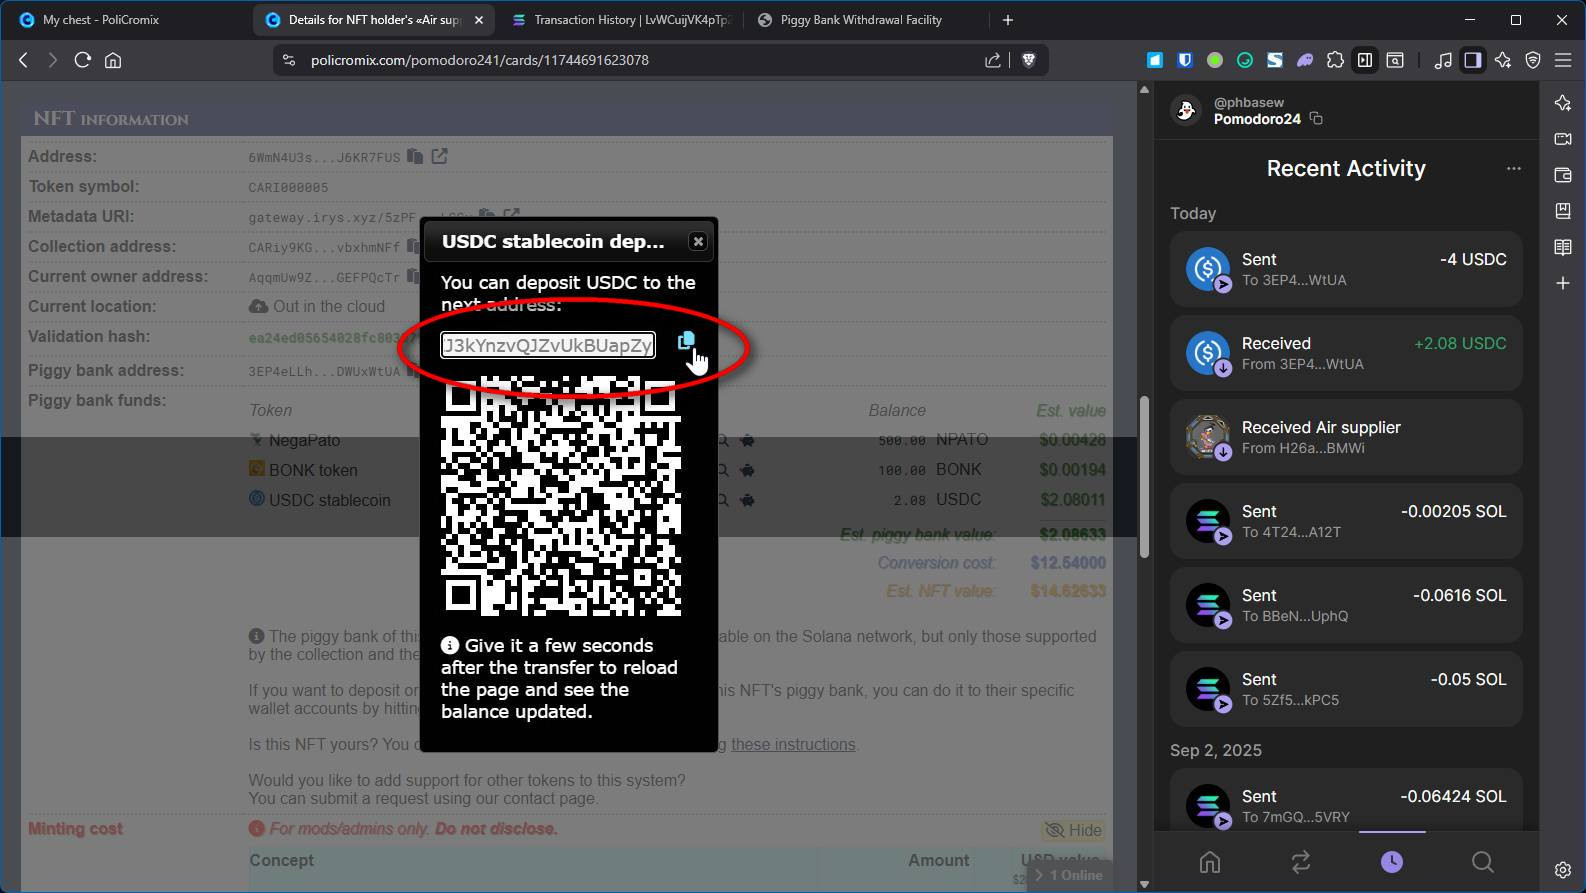Click the piggy deposit icon for BONK token
Screen dimensions: 1586x893
(x=747, y=470)
